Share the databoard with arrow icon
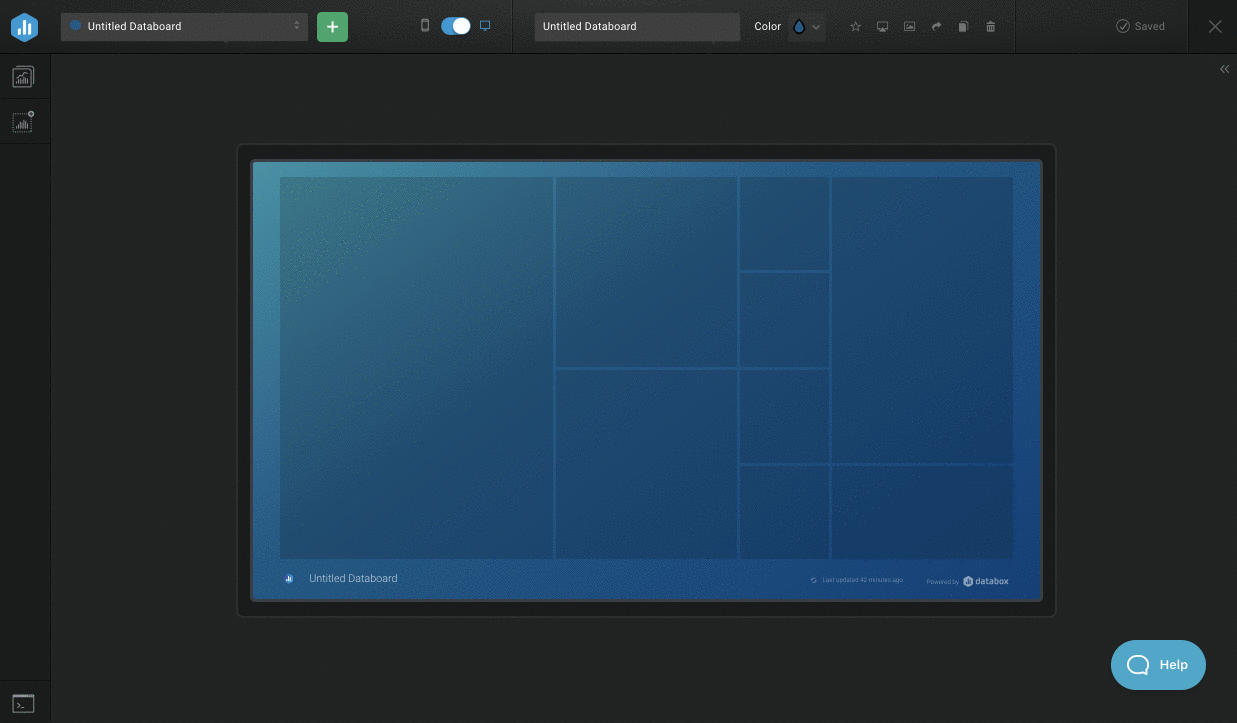 pos(936,27)
